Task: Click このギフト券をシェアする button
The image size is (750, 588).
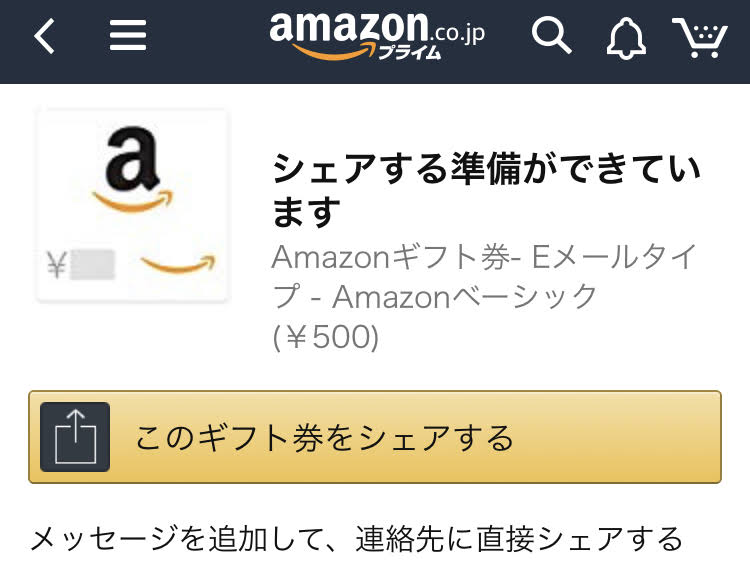Action: (x=375, y=437)
